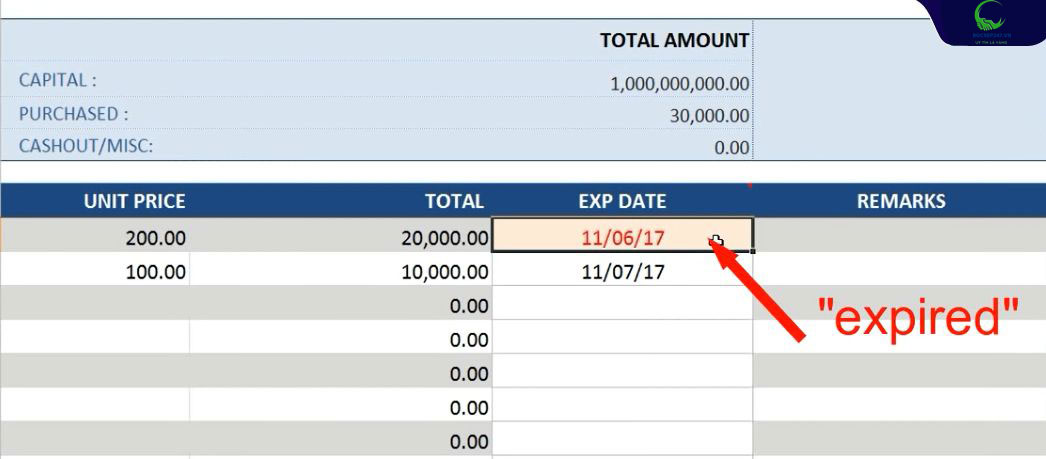1046x459 pixels.
Task: Click the TOTAL AMOUNT heading cell
Action: [x=673, y=41]
